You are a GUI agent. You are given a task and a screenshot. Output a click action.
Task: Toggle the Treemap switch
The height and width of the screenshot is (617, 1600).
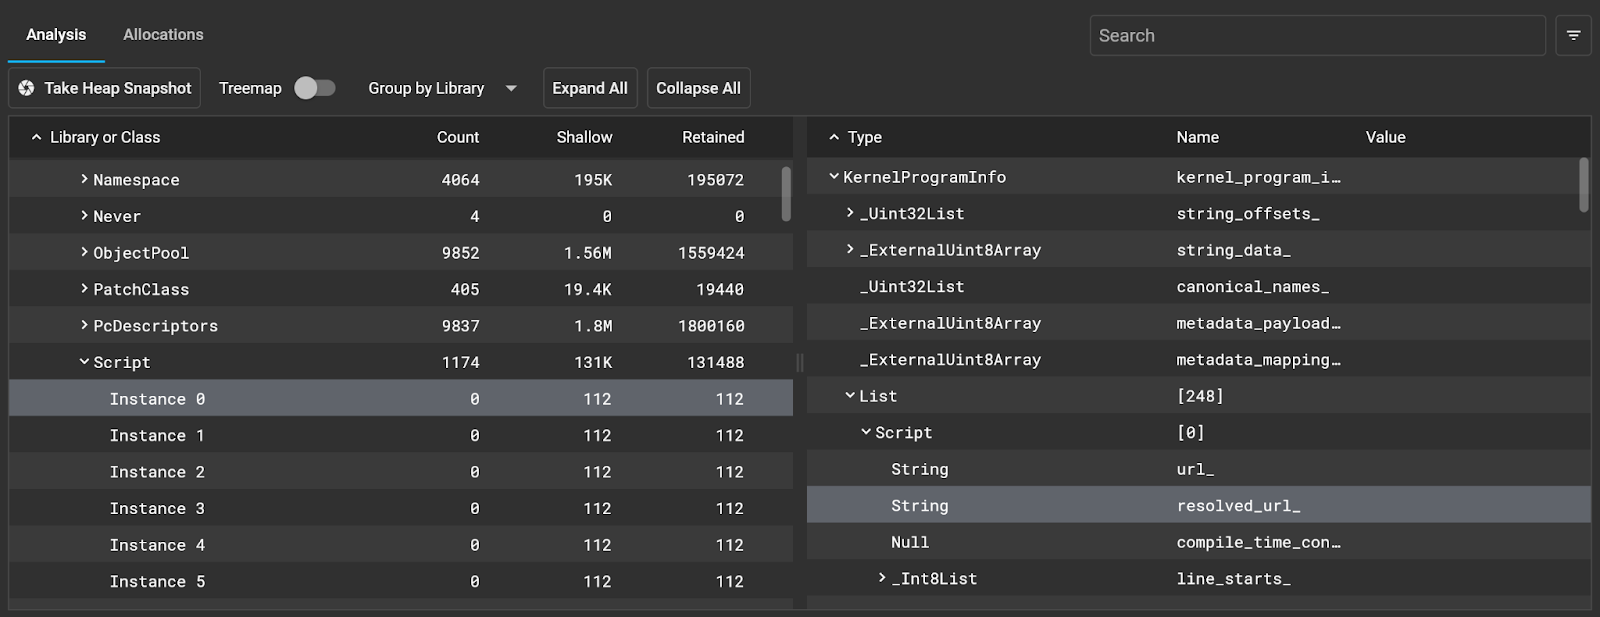click(x=314, y=88)
